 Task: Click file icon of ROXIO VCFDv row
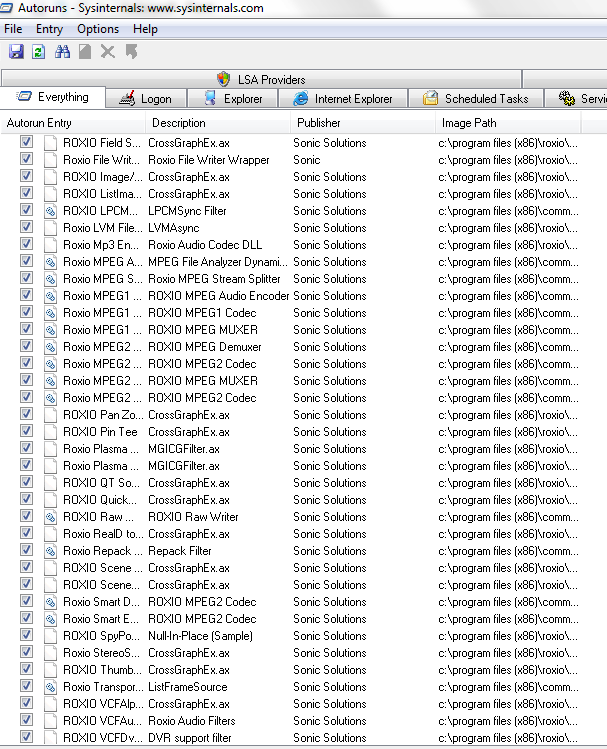pyautogui.click(x=50, y=738)
